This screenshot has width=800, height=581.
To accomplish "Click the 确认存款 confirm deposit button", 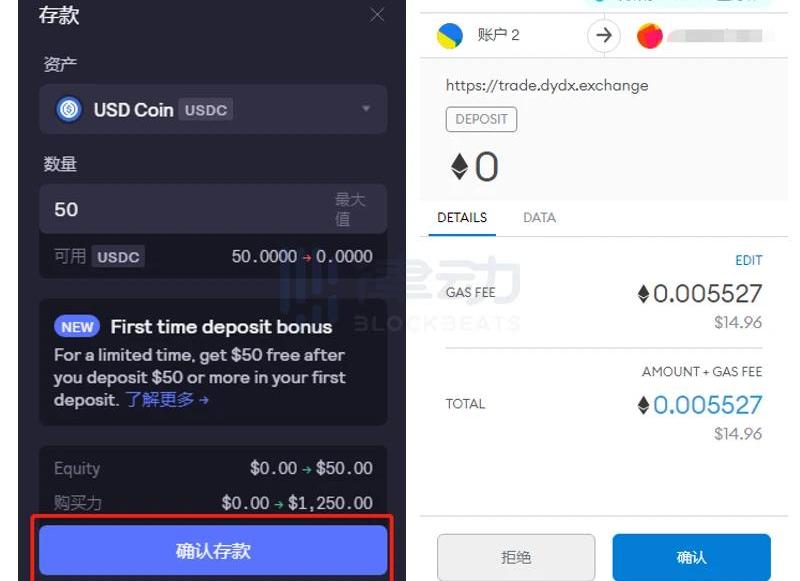I will point(213,550).
